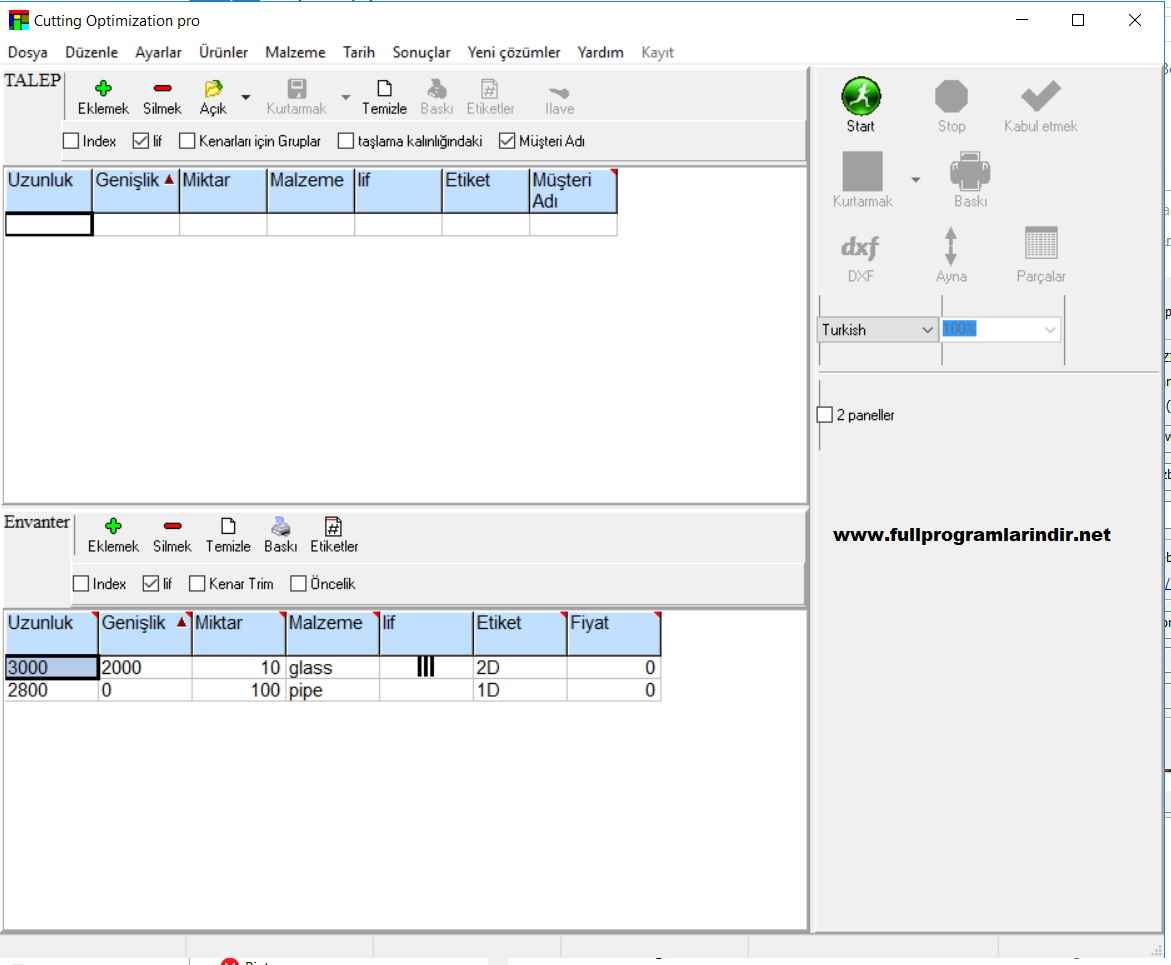The image size is (1171, 965).
Task: Click the Eklemek plus icon in TALEP toolbar
Action: click(x=102, y=90)
